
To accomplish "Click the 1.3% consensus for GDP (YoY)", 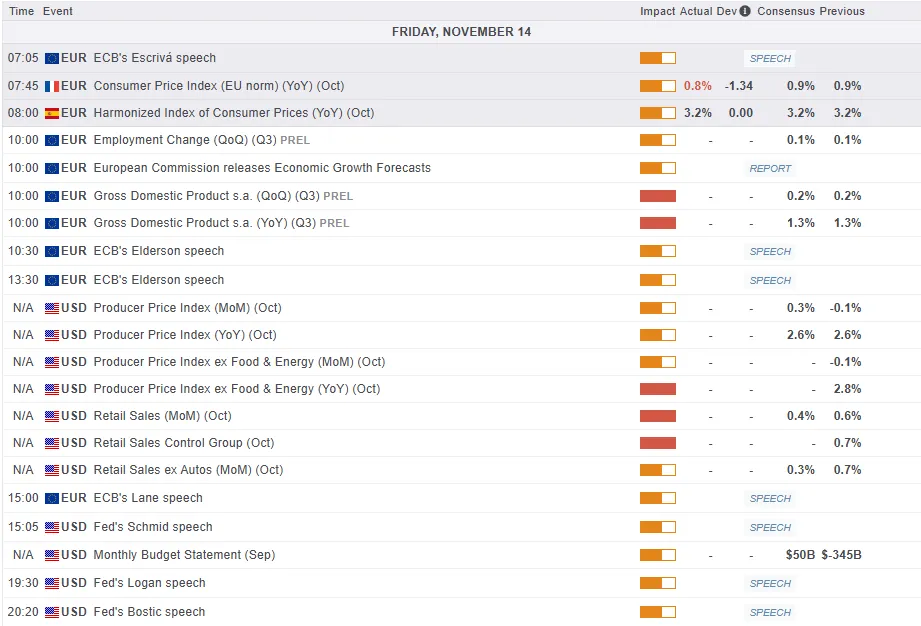I will [x=801, y=223].
